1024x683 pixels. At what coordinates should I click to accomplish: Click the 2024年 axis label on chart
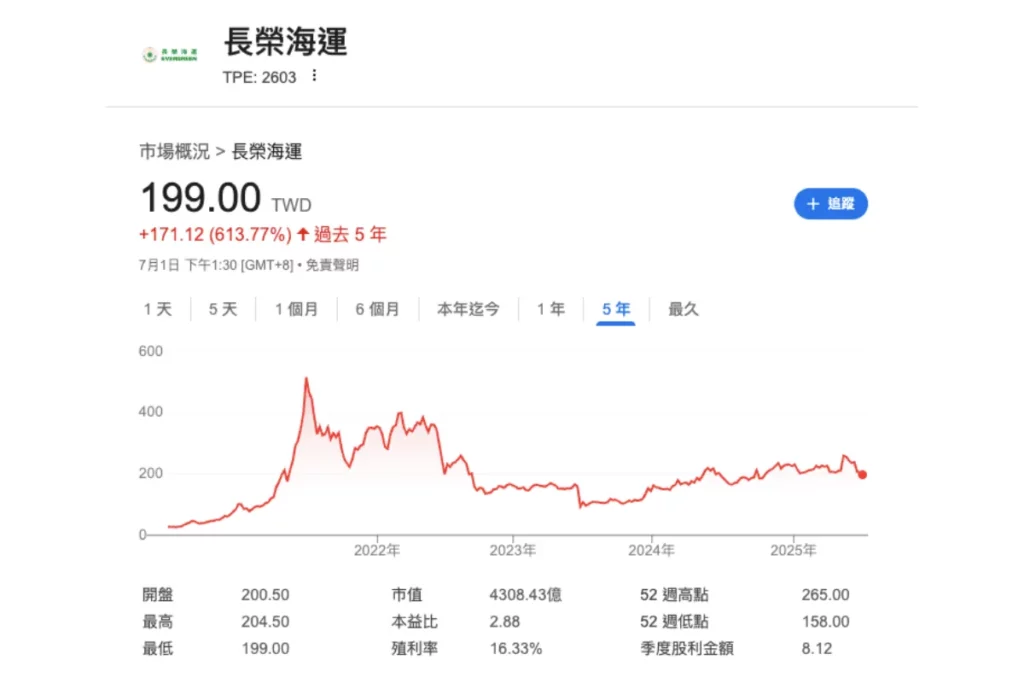pyautogui.click(x=651, y=550)
